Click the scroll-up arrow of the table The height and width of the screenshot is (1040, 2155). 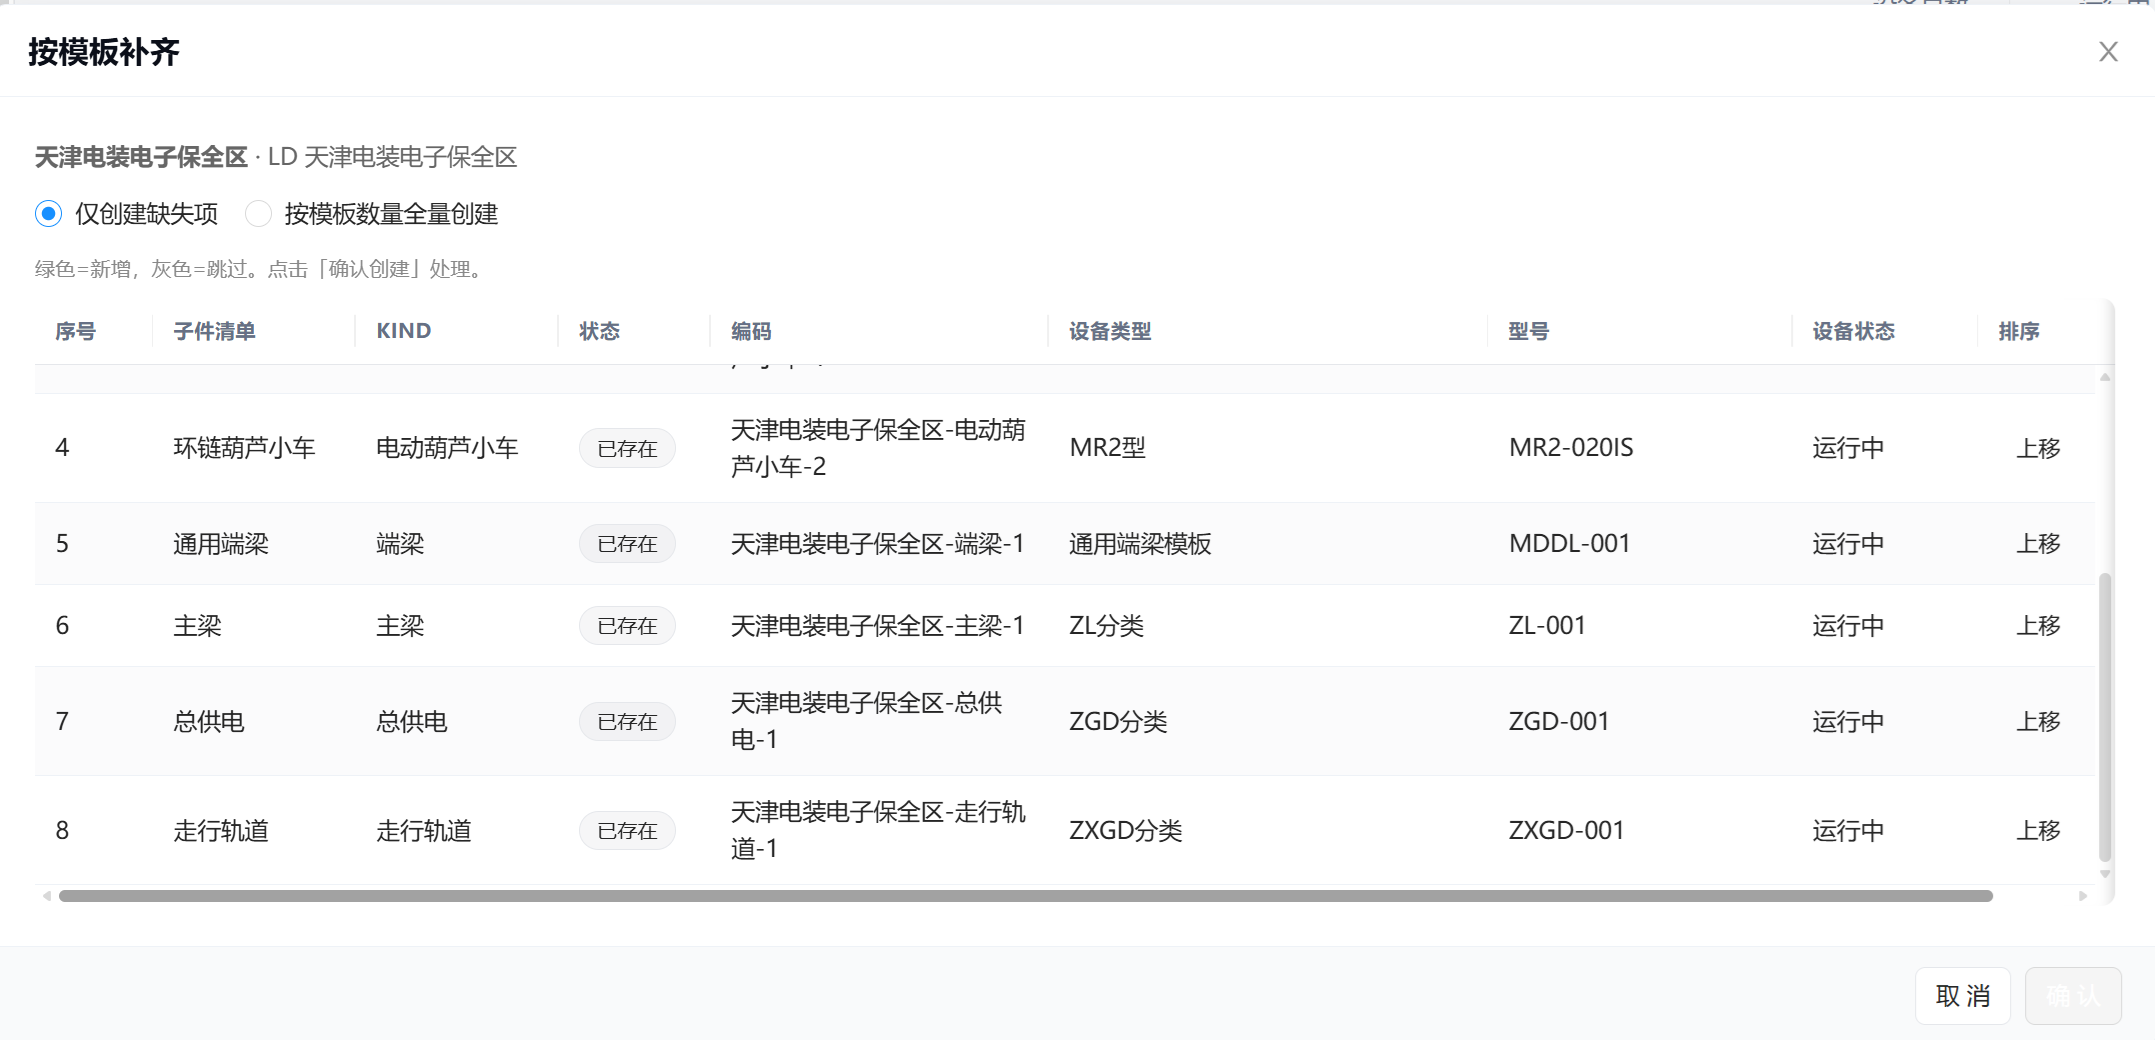tap(2104, 377)
